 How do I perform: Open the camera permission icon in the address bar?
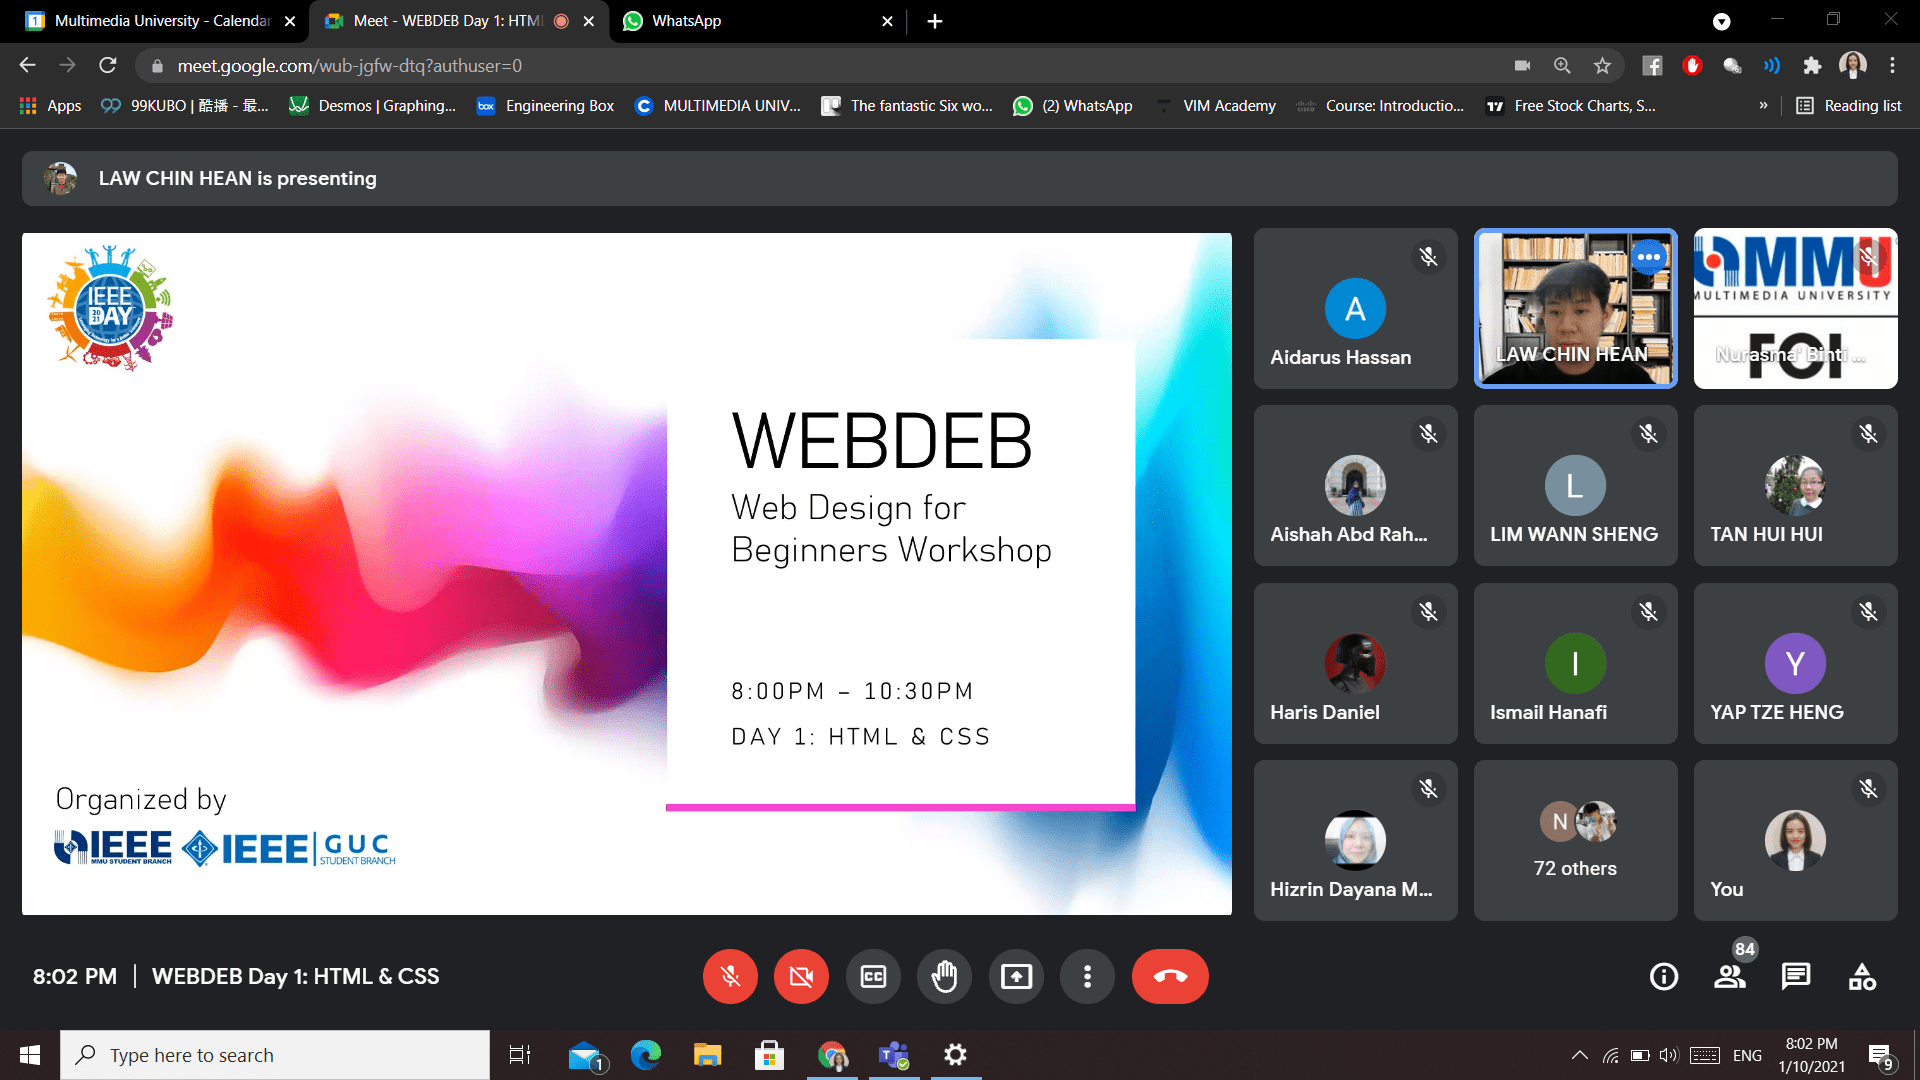[x=1522, y=65]
